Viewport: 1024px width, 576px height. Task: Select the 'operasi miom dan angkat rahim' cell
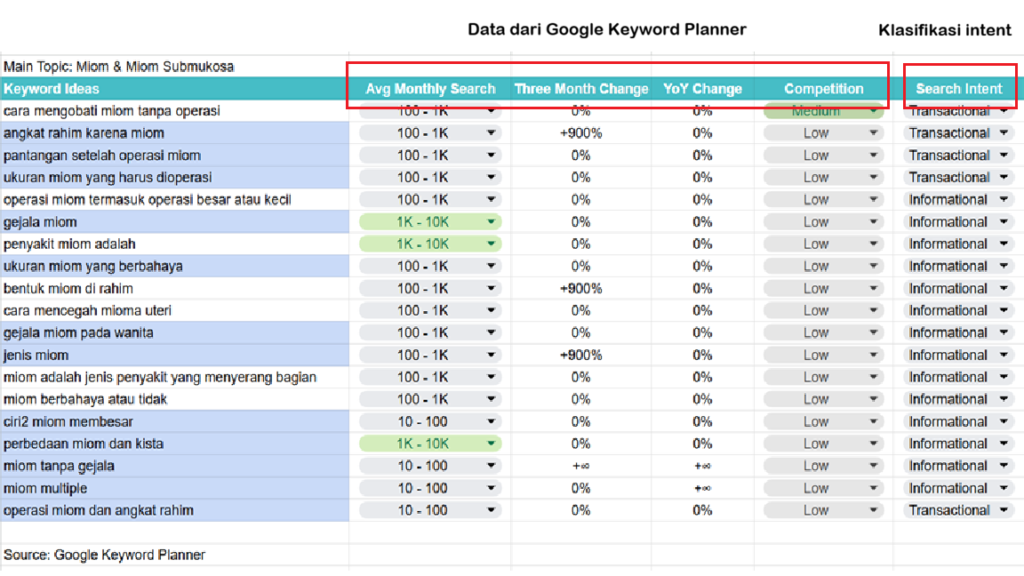[174, 511]
